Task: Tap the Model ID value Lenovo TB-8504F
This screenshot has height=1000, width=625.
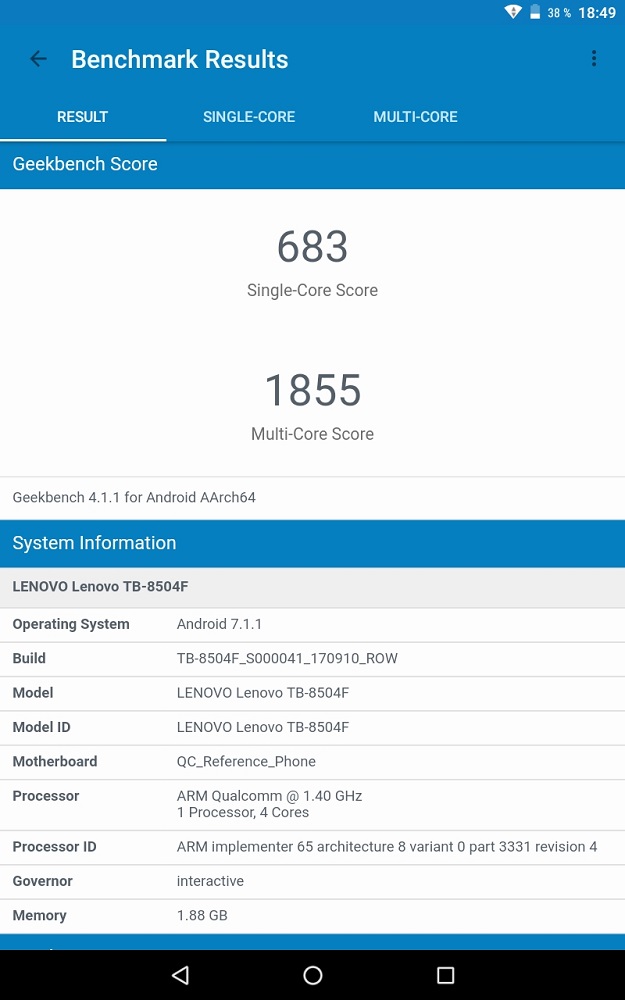Action: [263, 727]
